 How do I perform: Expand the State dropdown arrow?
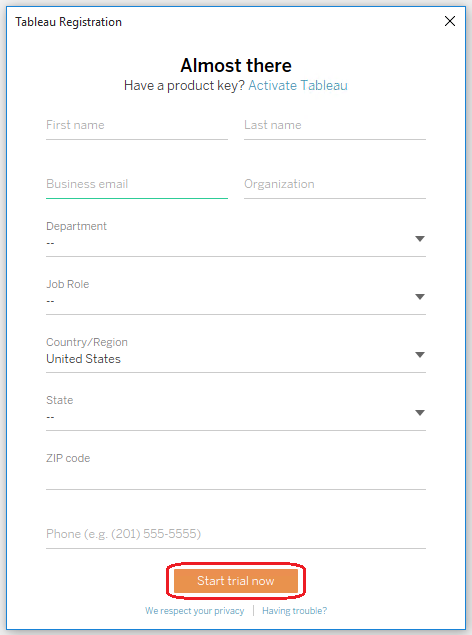pos(420,413)
